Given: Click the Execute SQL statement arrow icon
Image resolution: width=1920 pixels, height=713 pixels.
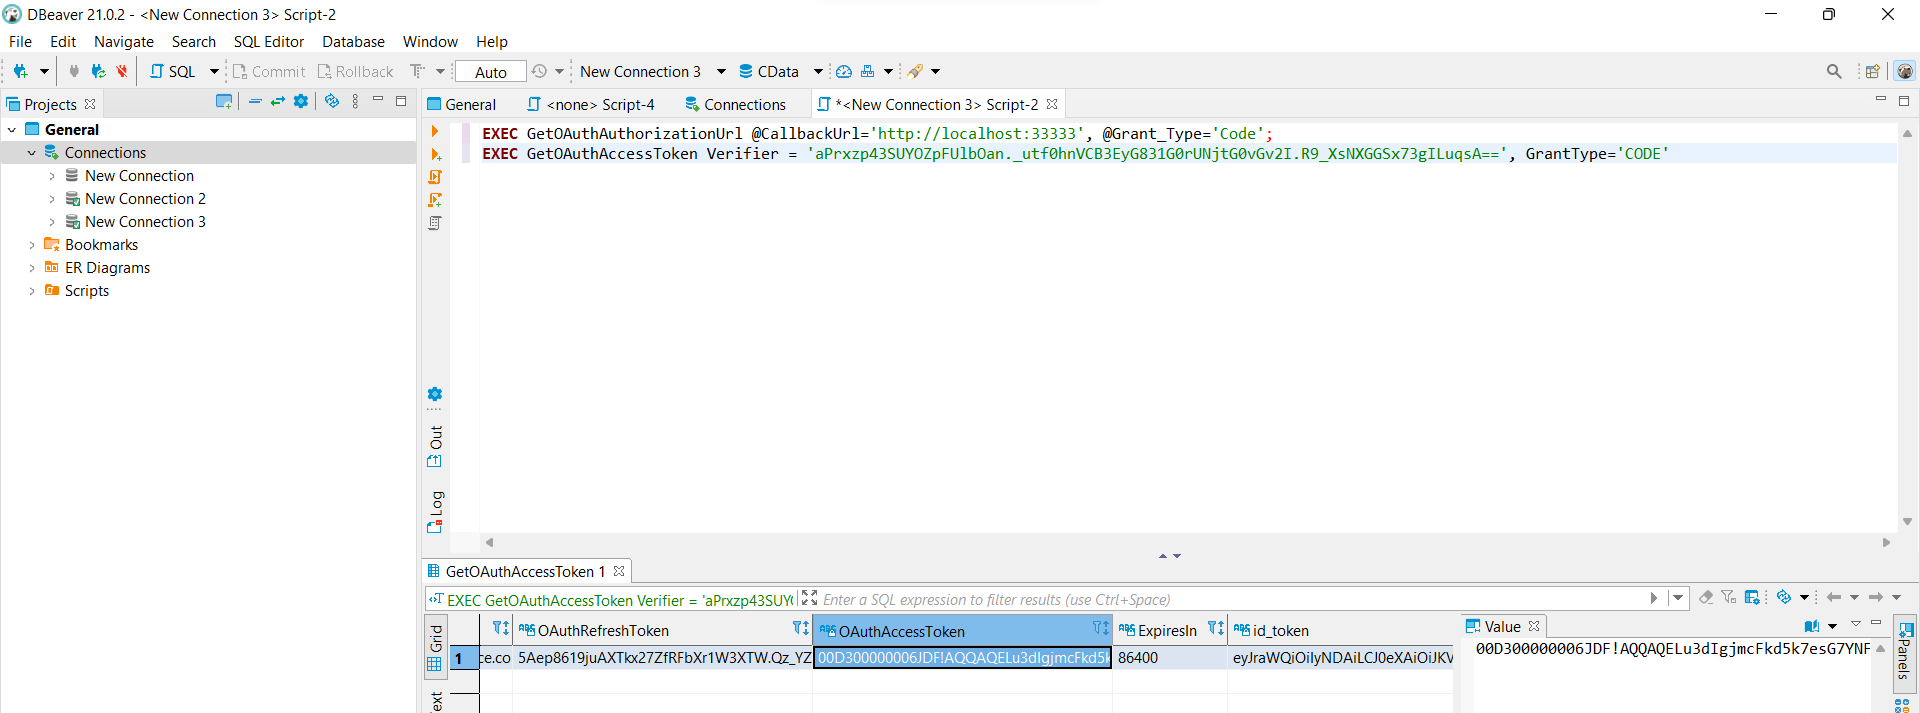Looking at the screenshot, I should [435, 131].
